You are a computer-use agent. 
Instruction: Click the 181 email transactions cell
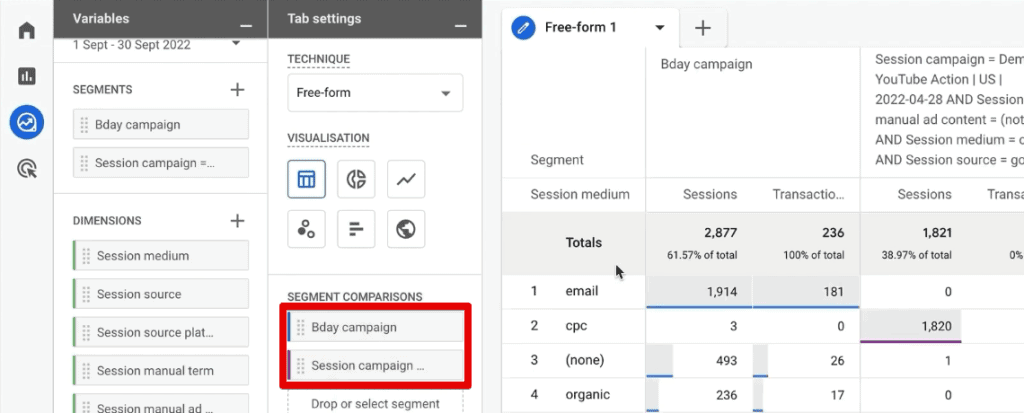tap(806, 291)
